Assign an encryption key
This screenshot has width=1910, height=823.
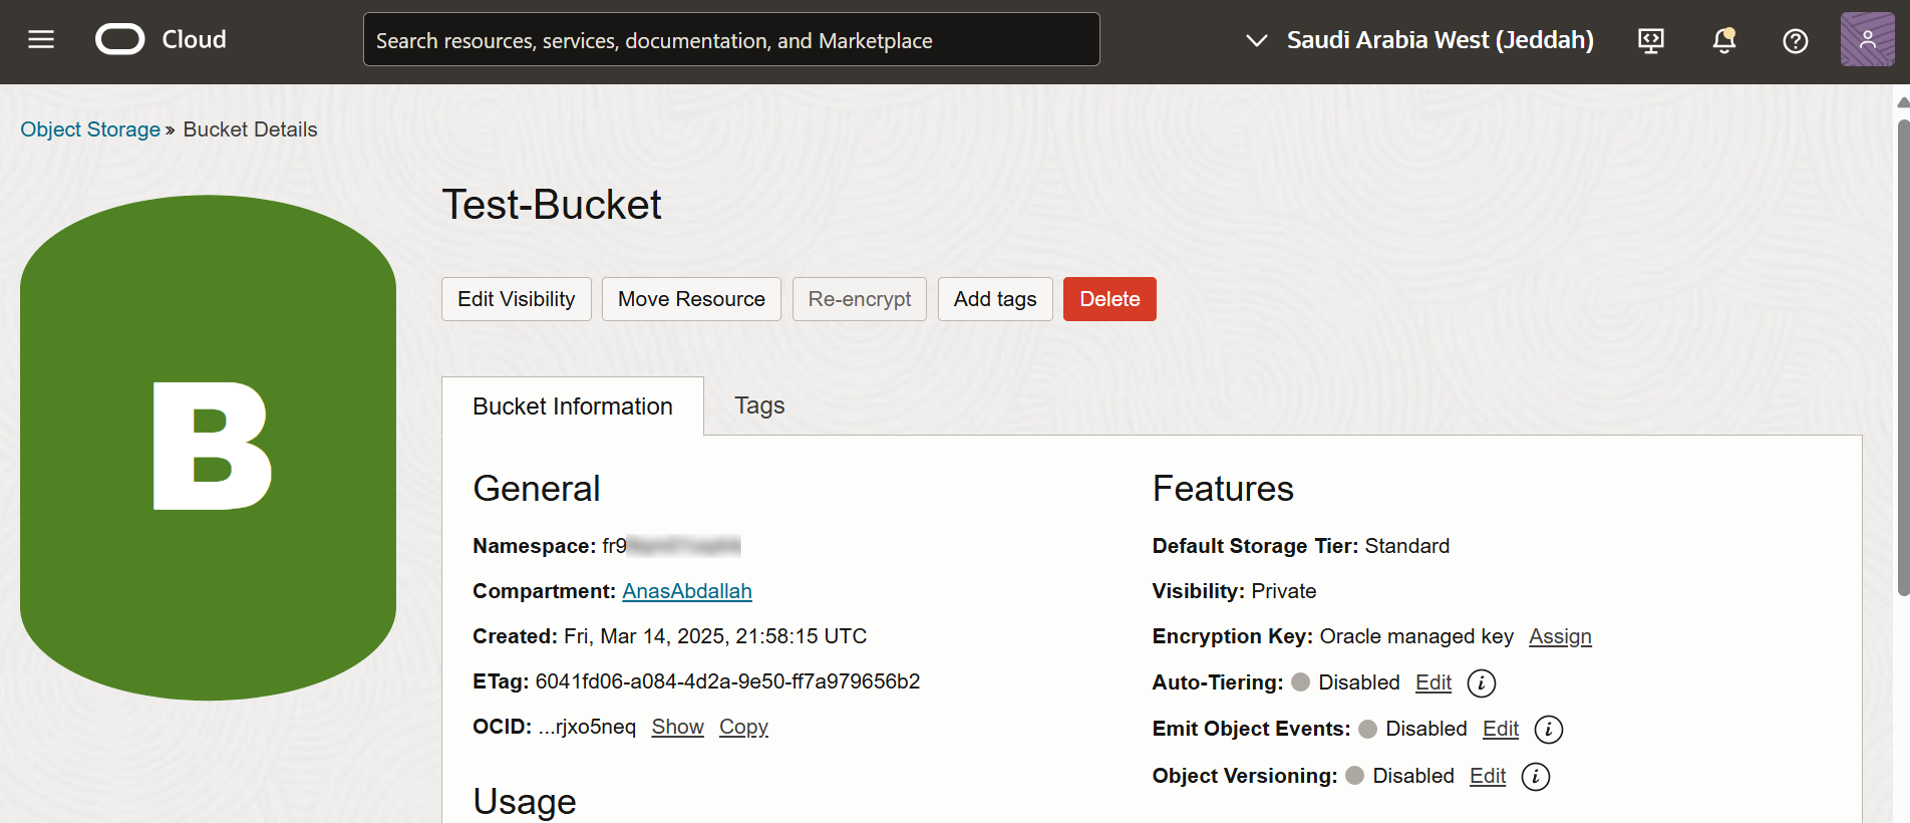(x=1560, y=636)
